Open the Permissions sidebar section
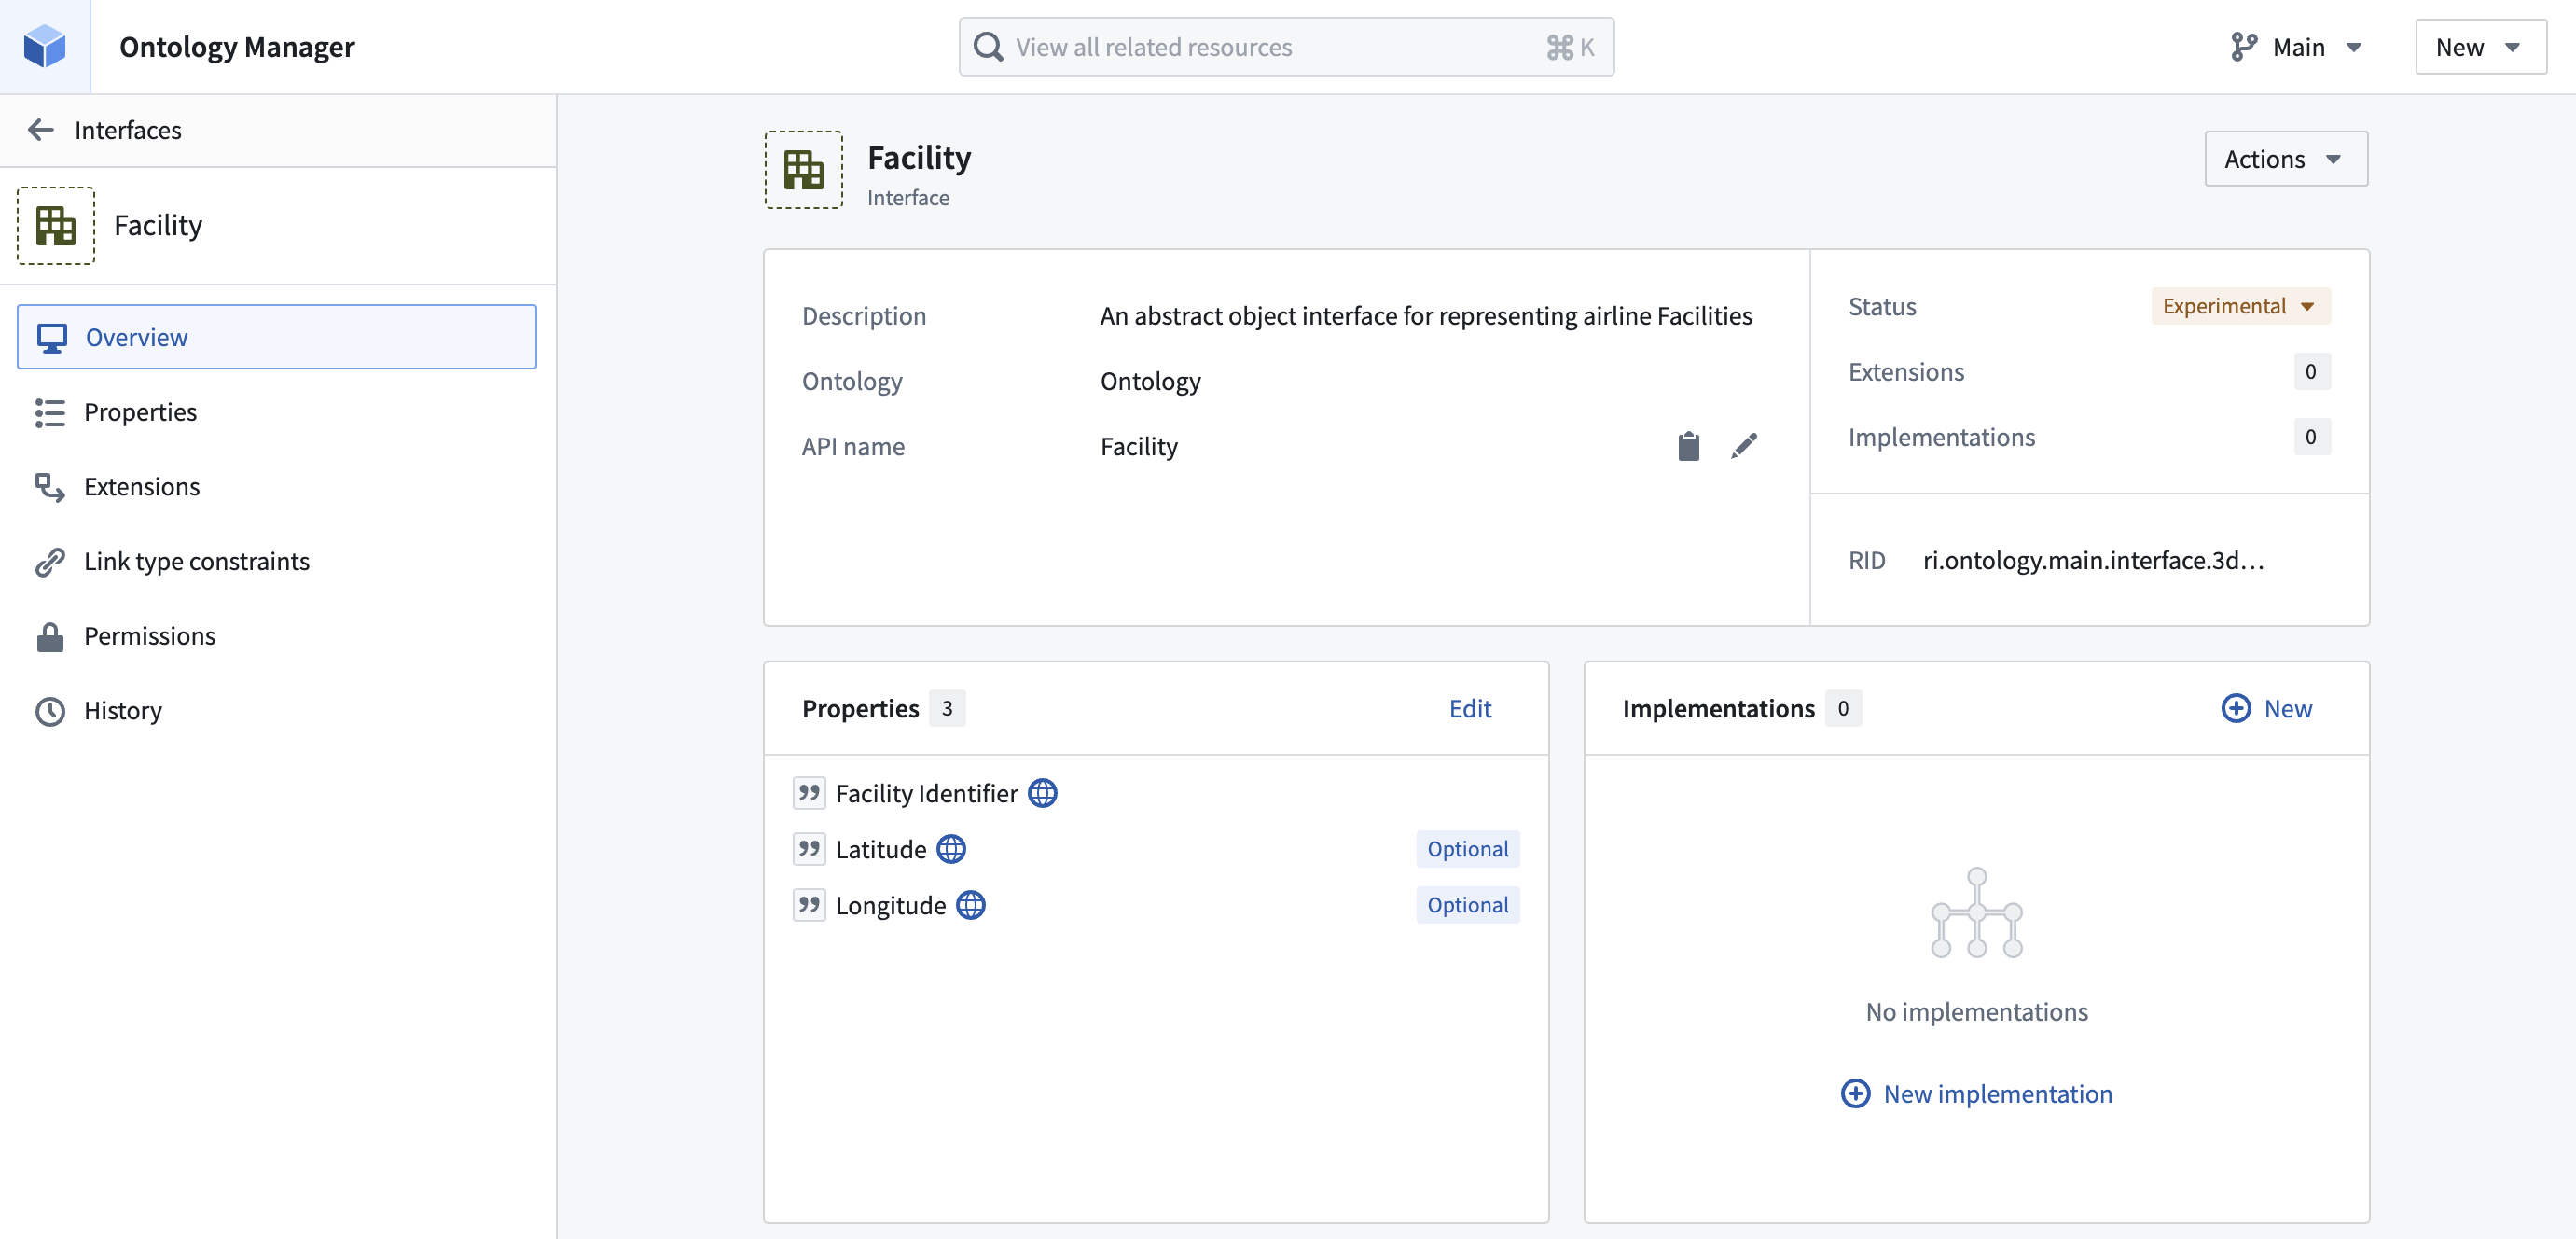The height and width of the screenshot is (1239, 2576). (x=277, y=636)
